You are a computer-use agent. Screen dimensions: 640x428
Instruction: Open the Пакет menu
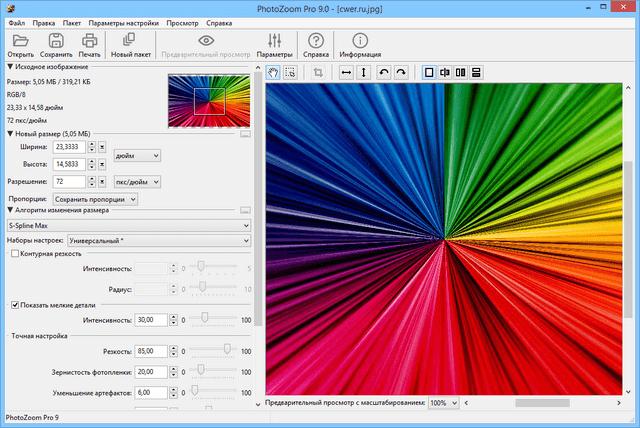pyautogui.click(x=72, y=21)
